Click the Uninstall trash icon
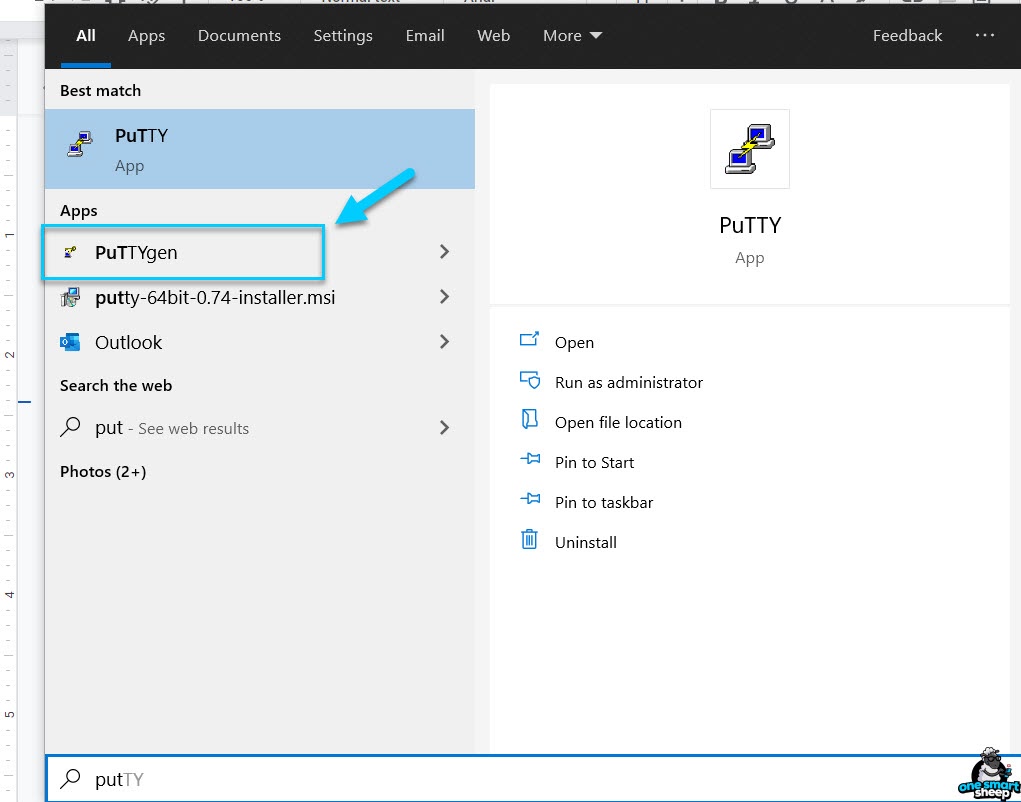Screen dimensions: 1021x802 tap(529, 539)
